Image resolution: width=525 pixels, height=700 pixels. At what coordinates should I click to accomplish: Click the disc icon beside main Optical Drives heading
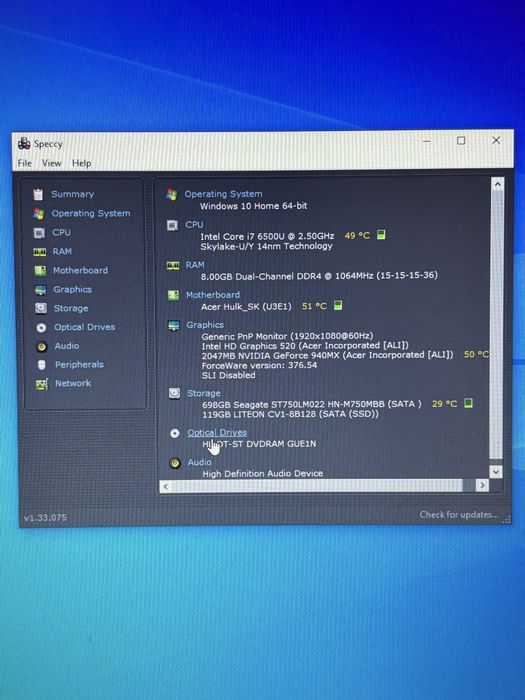click(x=175, y=433)
